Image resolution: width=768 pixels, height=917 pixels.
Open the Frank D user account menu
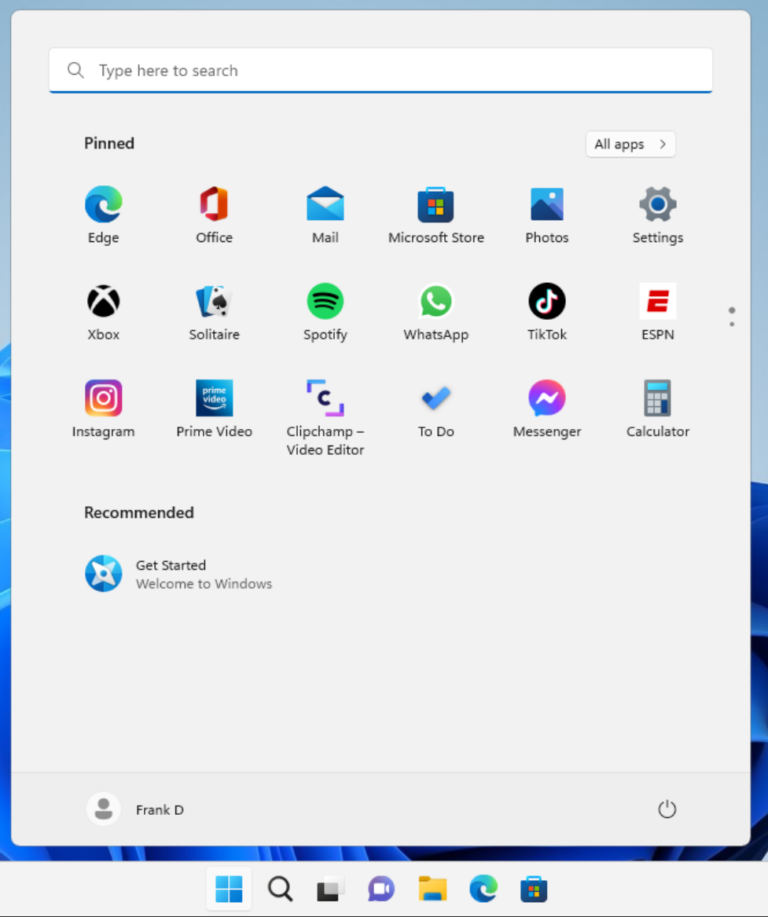[136, 809]
